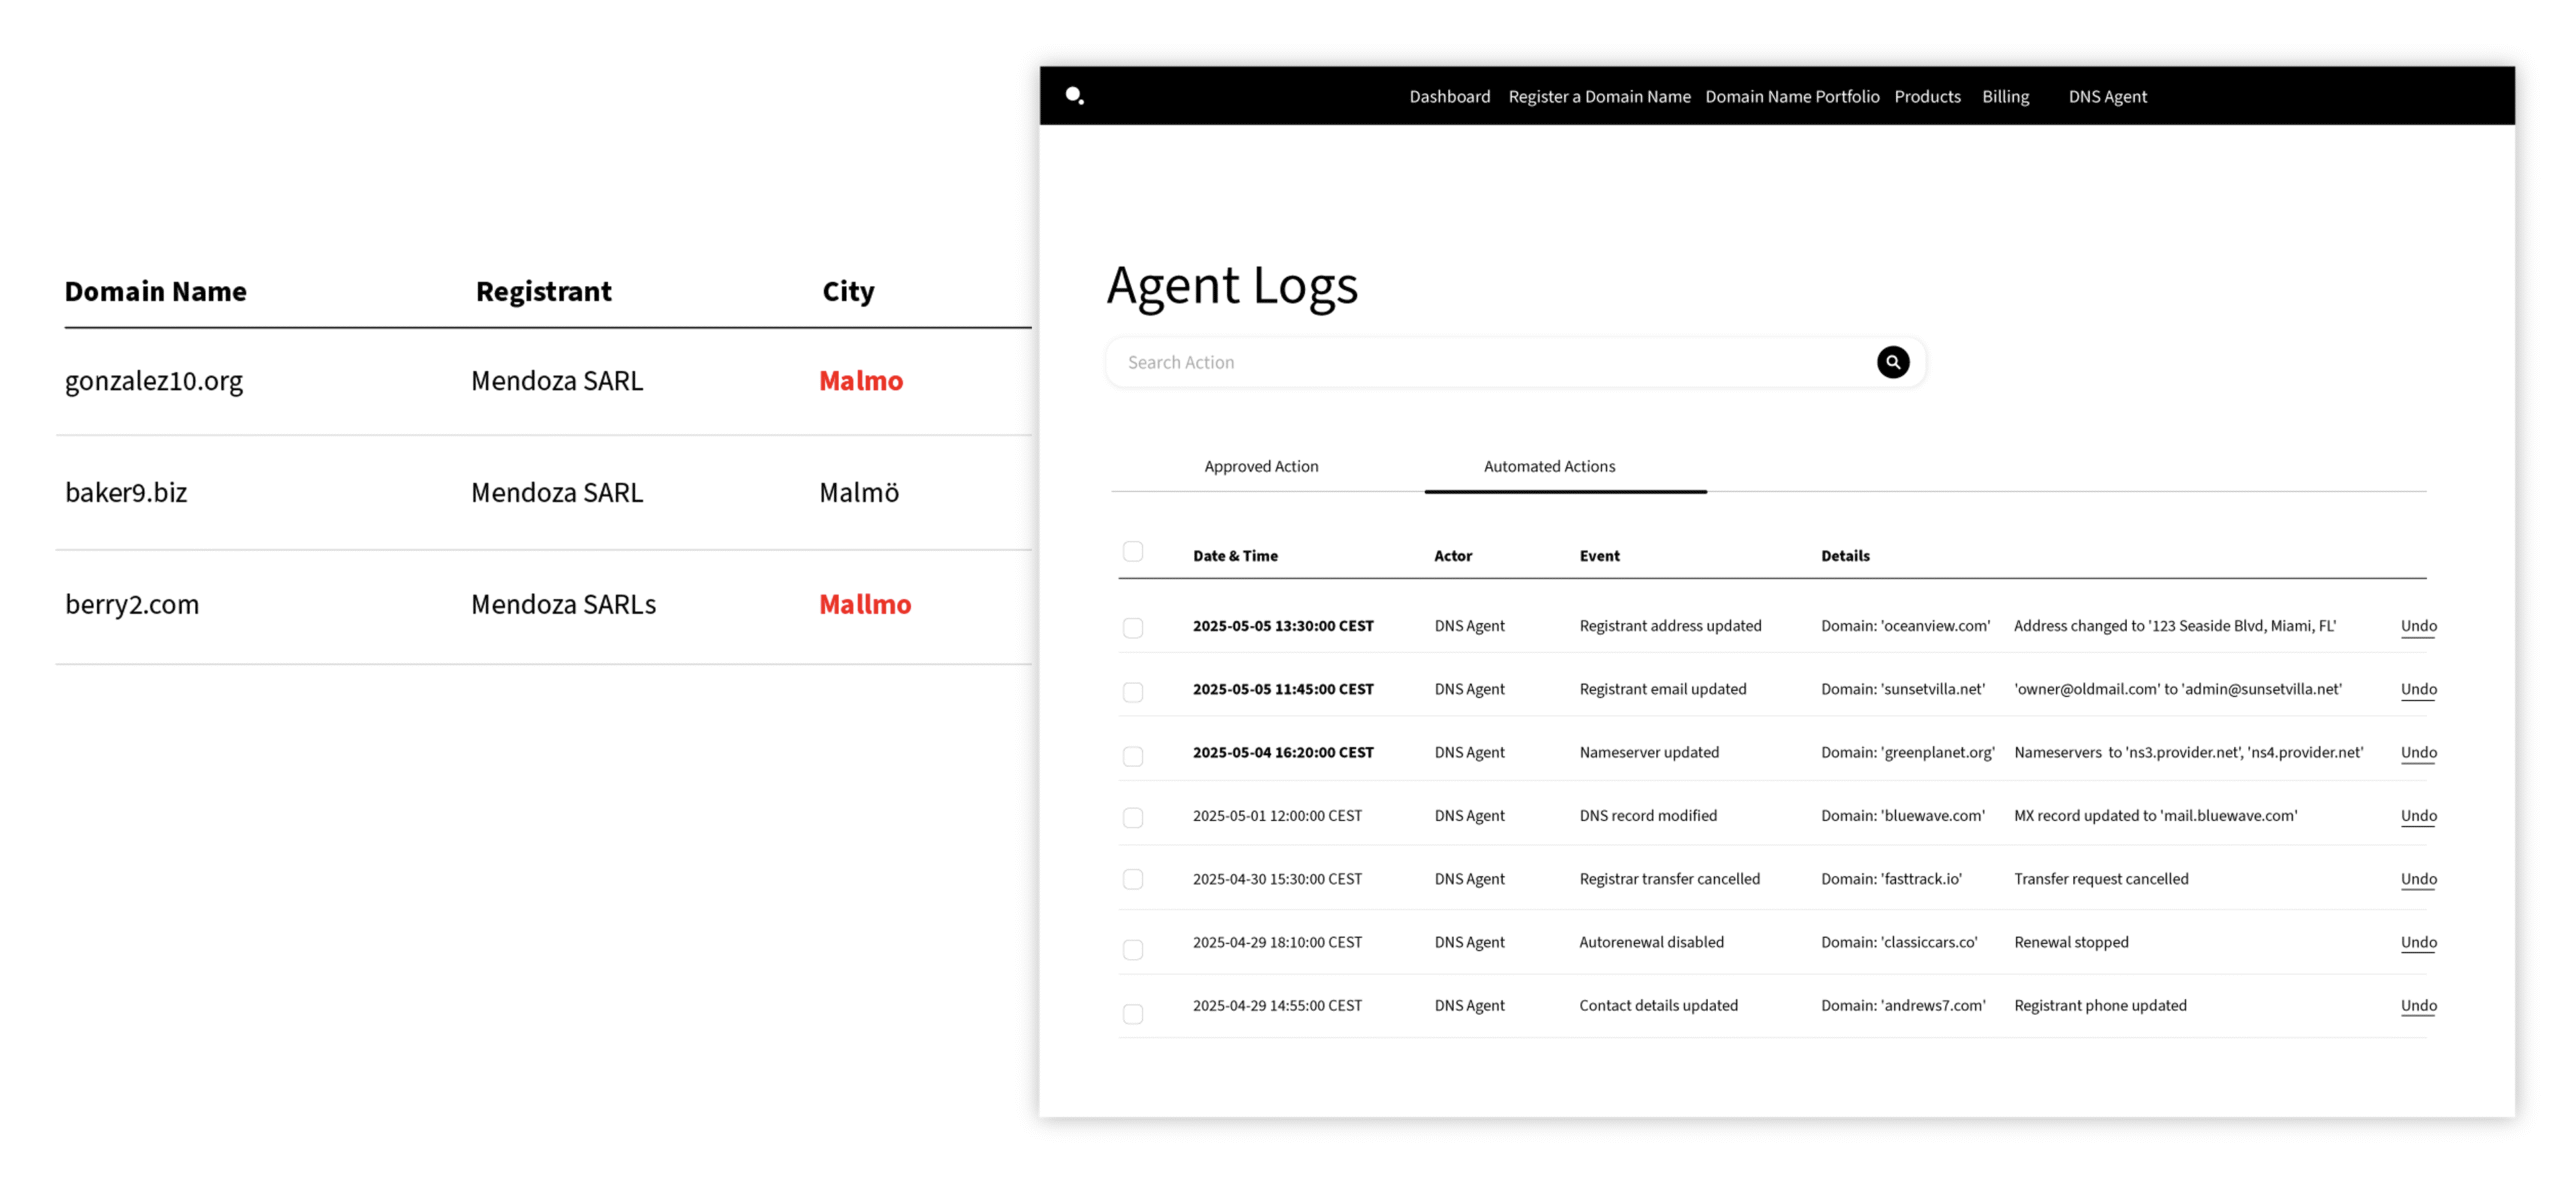Viewport: 2560px width, 1181px height.
Task: Click the gonzalez10.org domain entry
Action: 154,381
